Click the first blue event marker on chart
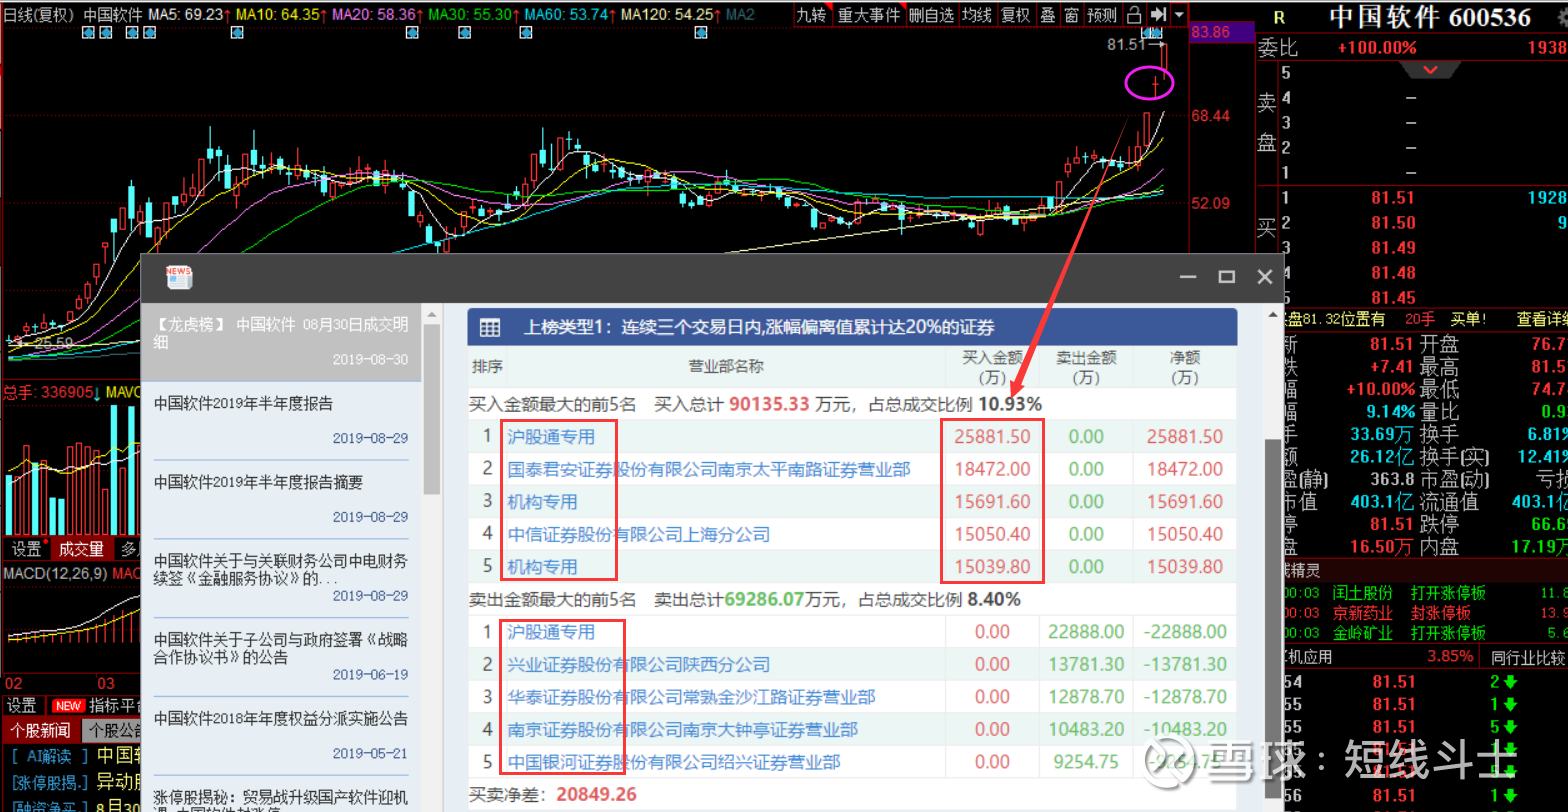Screen dimensions: 1568x812 click(x=89, y=33)
